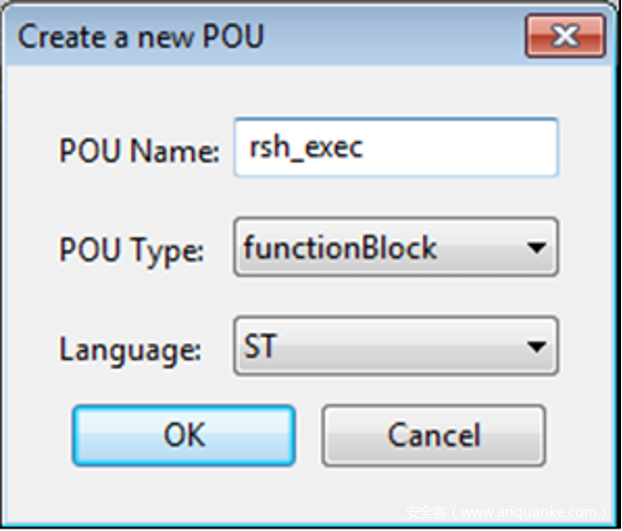Click the "POU Type:" label
The image size is (622, 531).
tap(131, 250)
